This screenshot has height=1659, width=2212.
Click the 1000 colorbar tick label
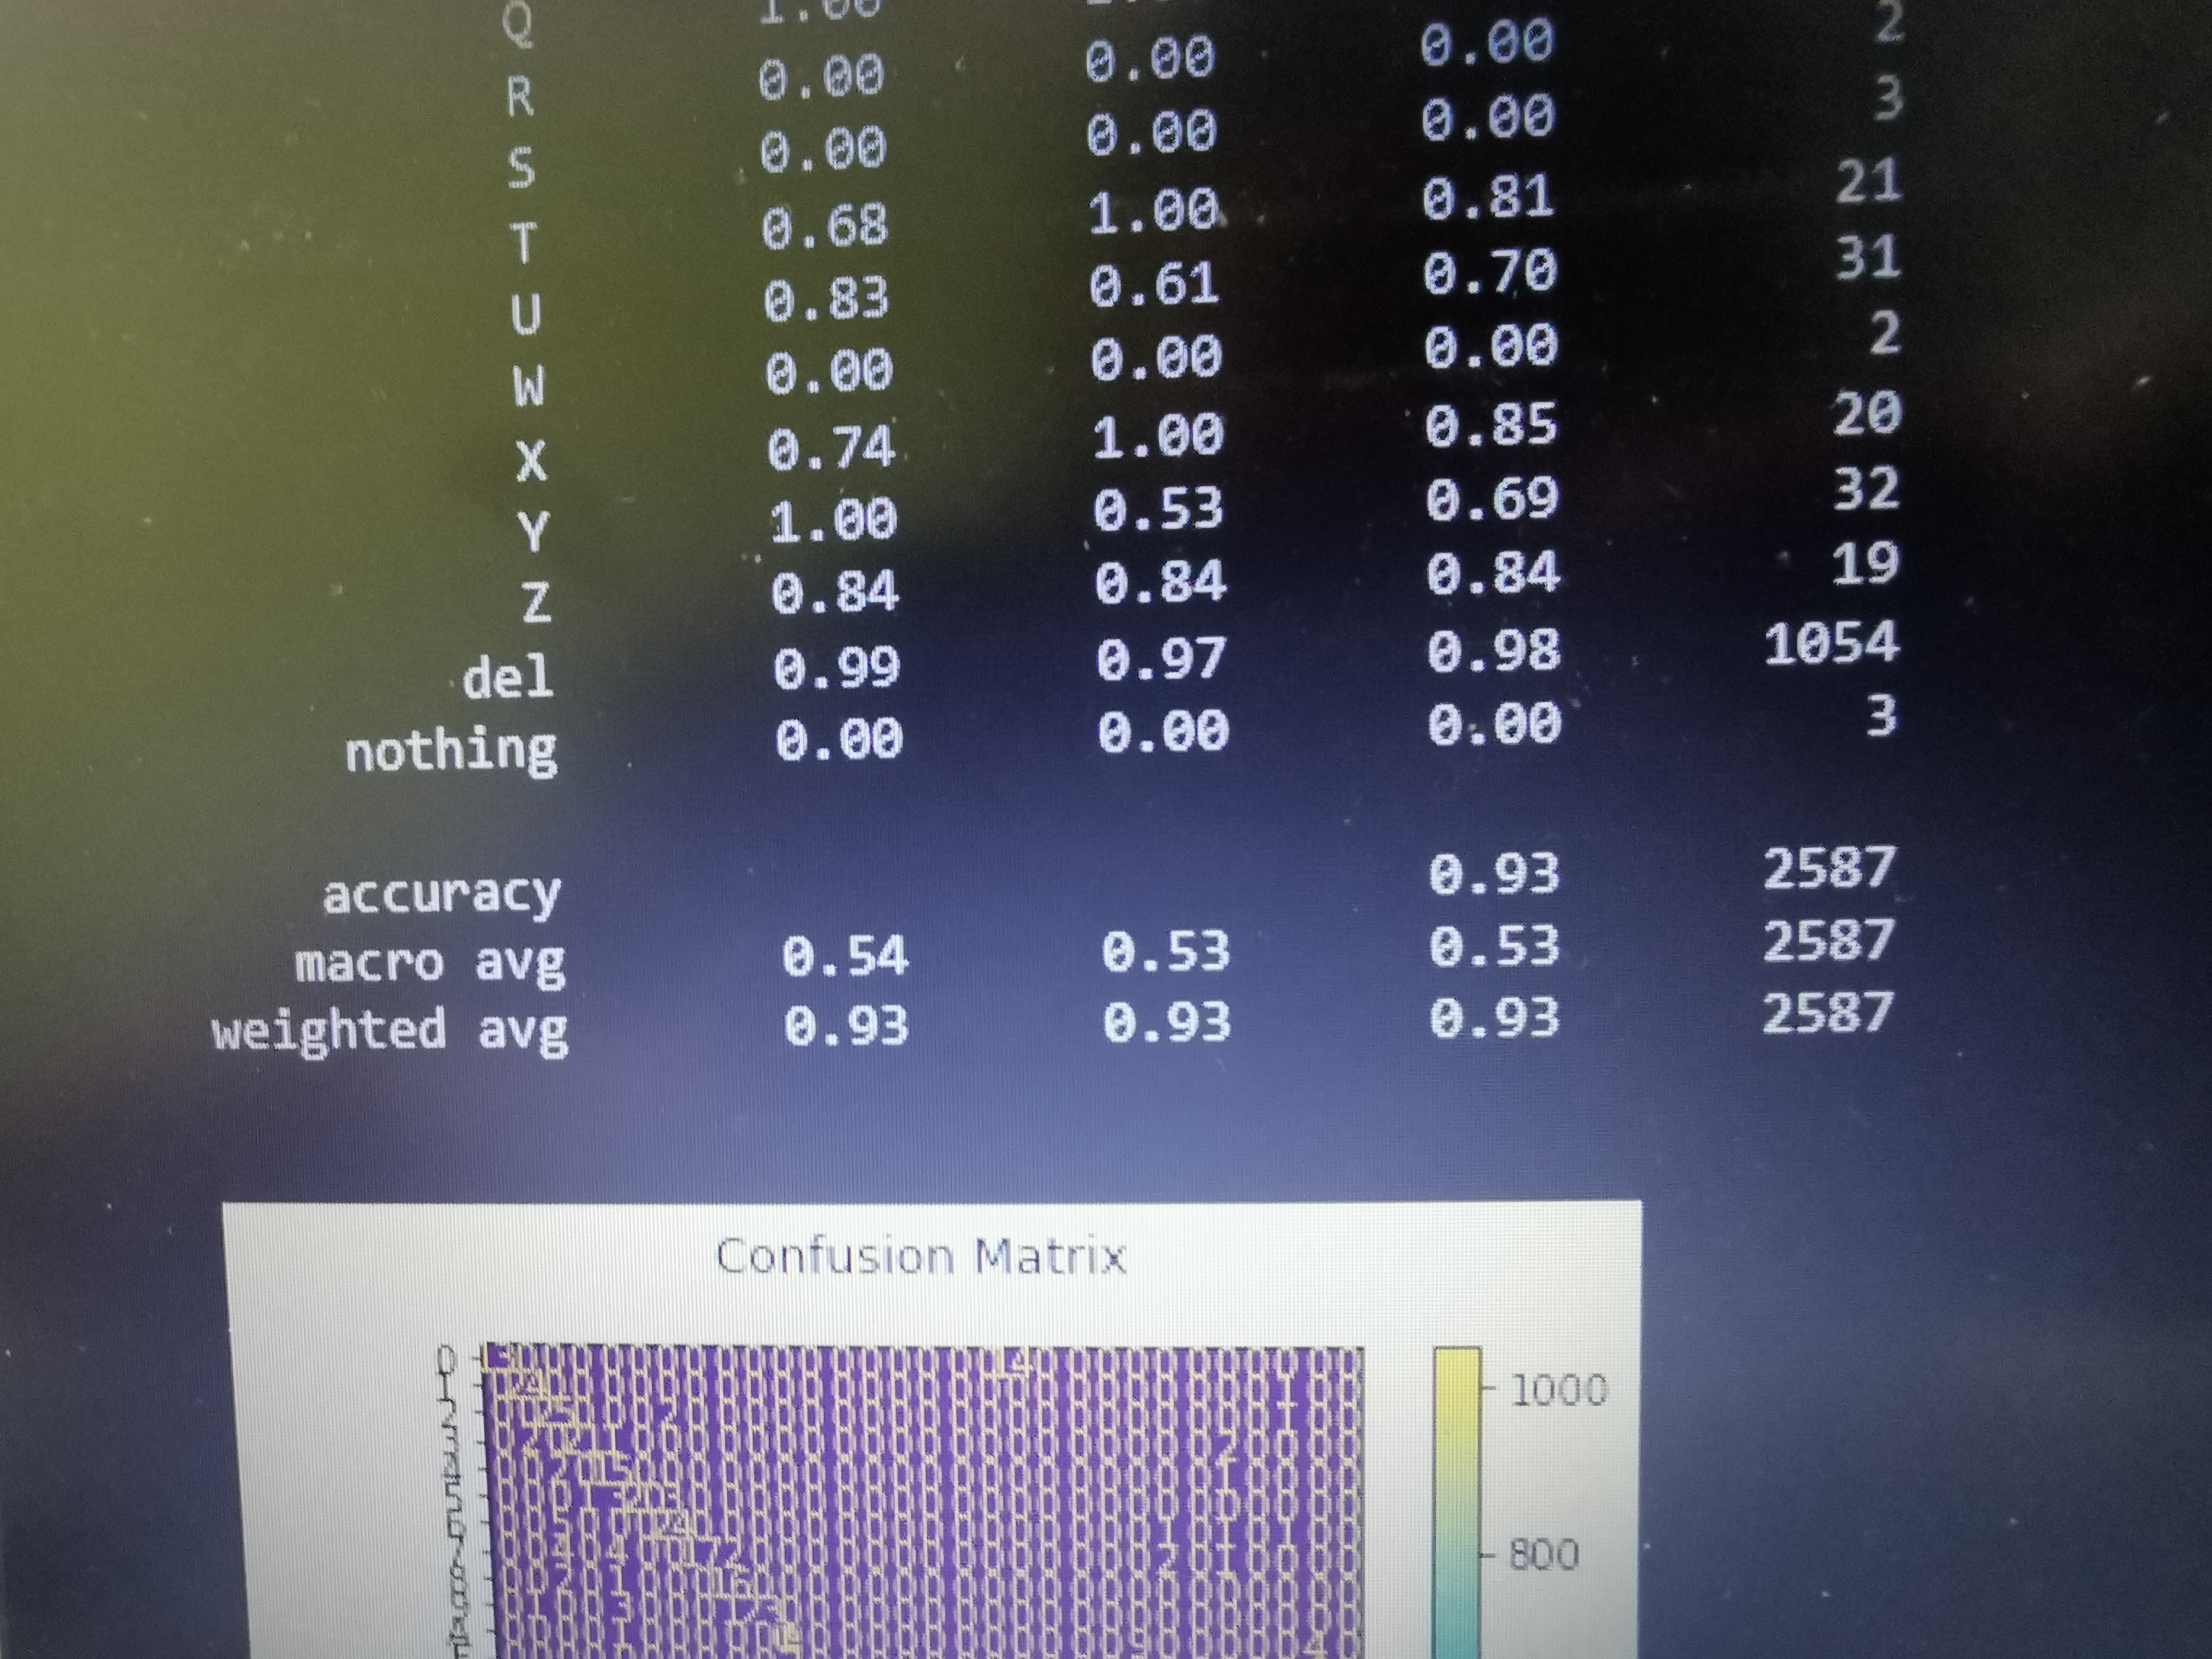click(x=1558, y=1390)
